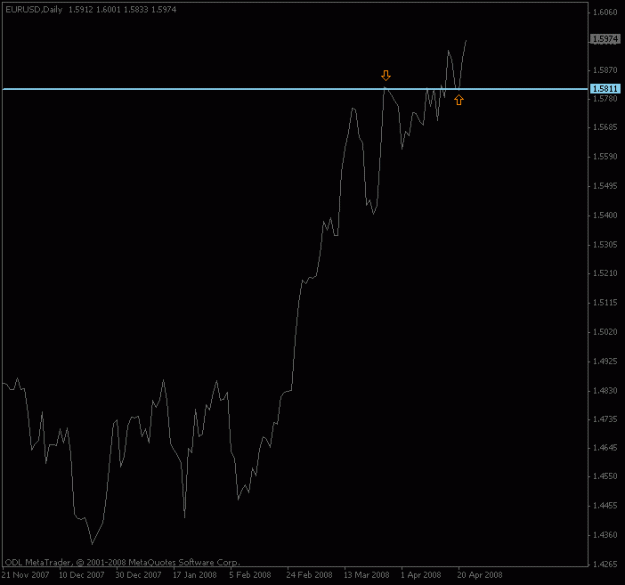Click the 1.5833 low value in header
Screen dimensions: 625x585
click(136, 10)
